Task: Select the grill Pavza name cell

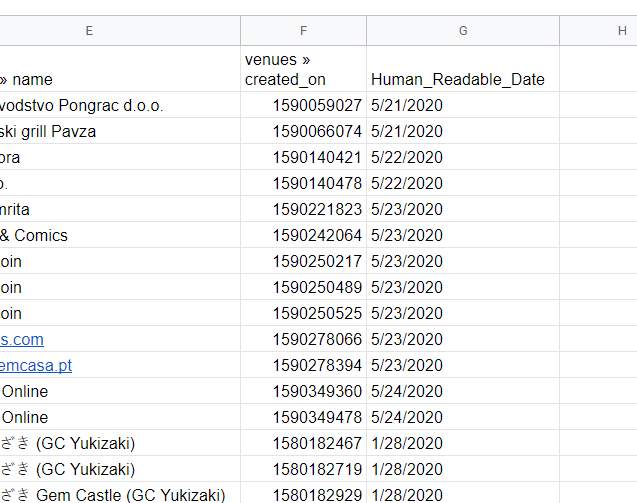Action: (120, 131)
